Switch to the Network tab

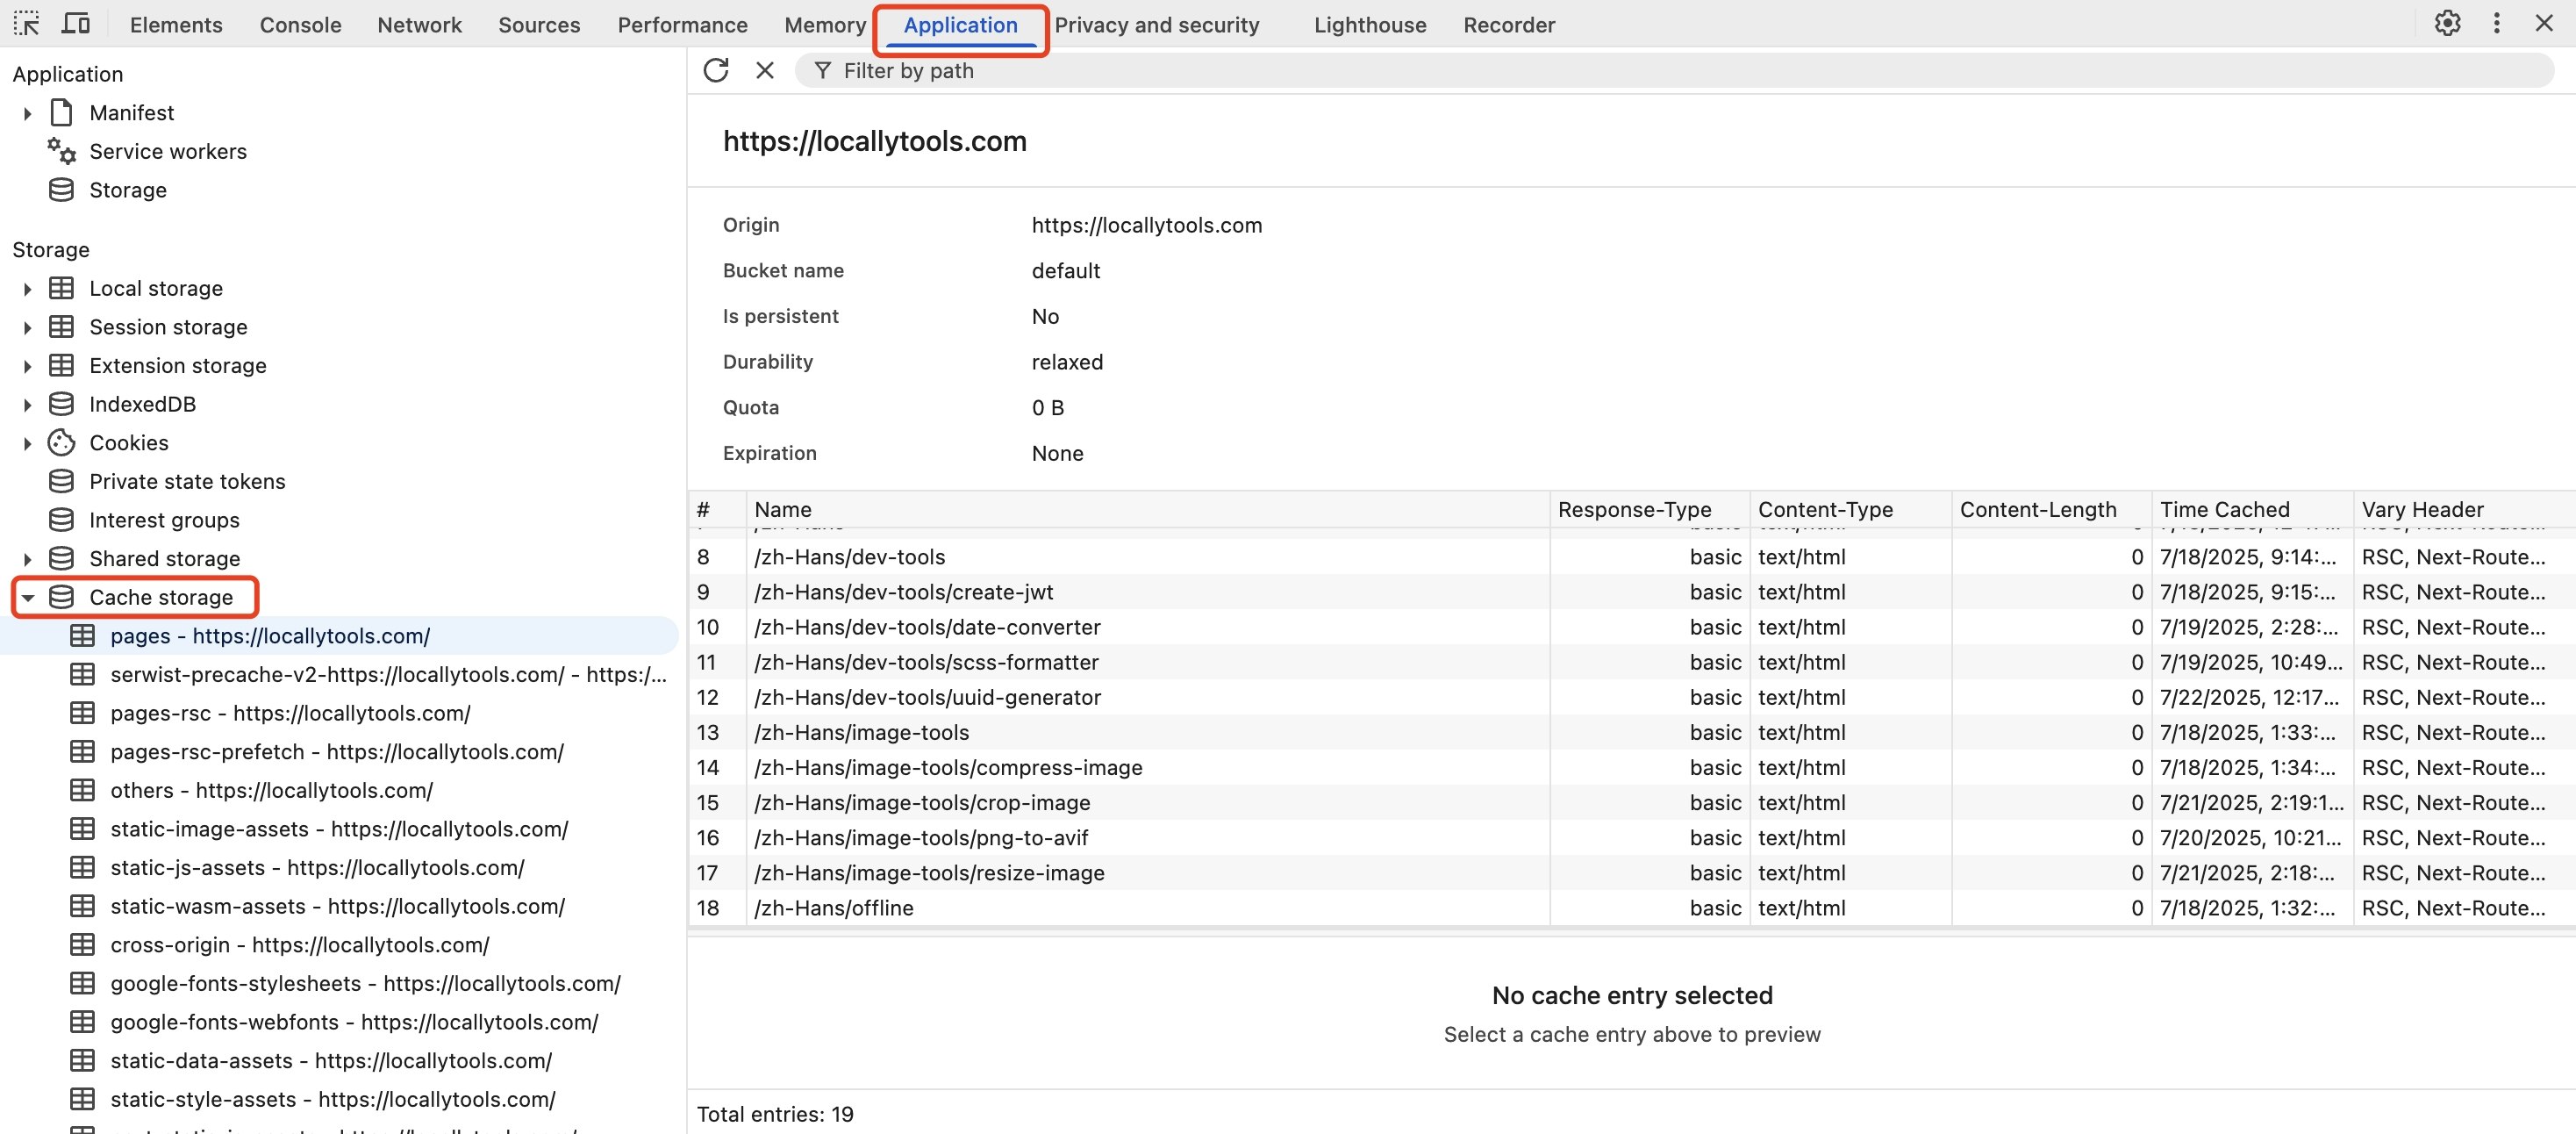pos(419,25)
